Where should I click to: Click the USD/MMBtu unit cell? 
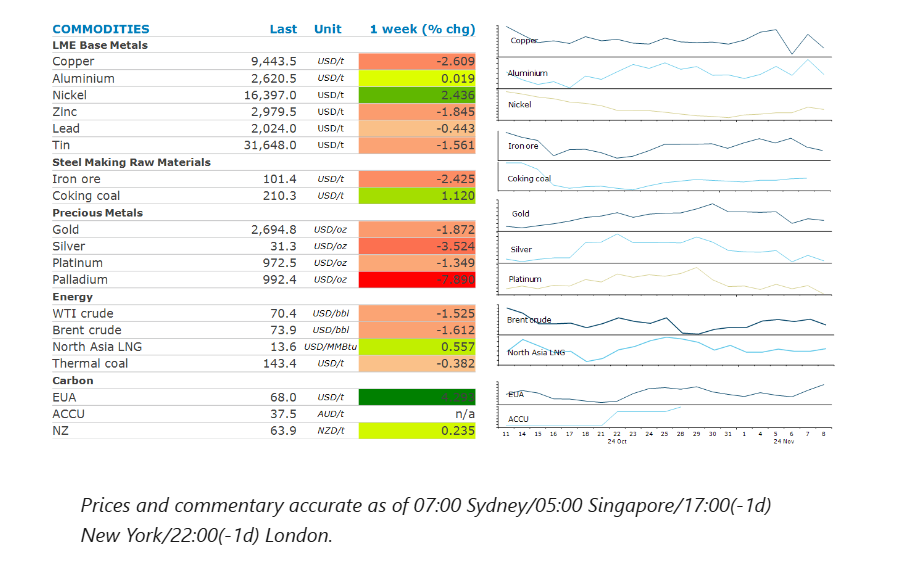[330, 347]
